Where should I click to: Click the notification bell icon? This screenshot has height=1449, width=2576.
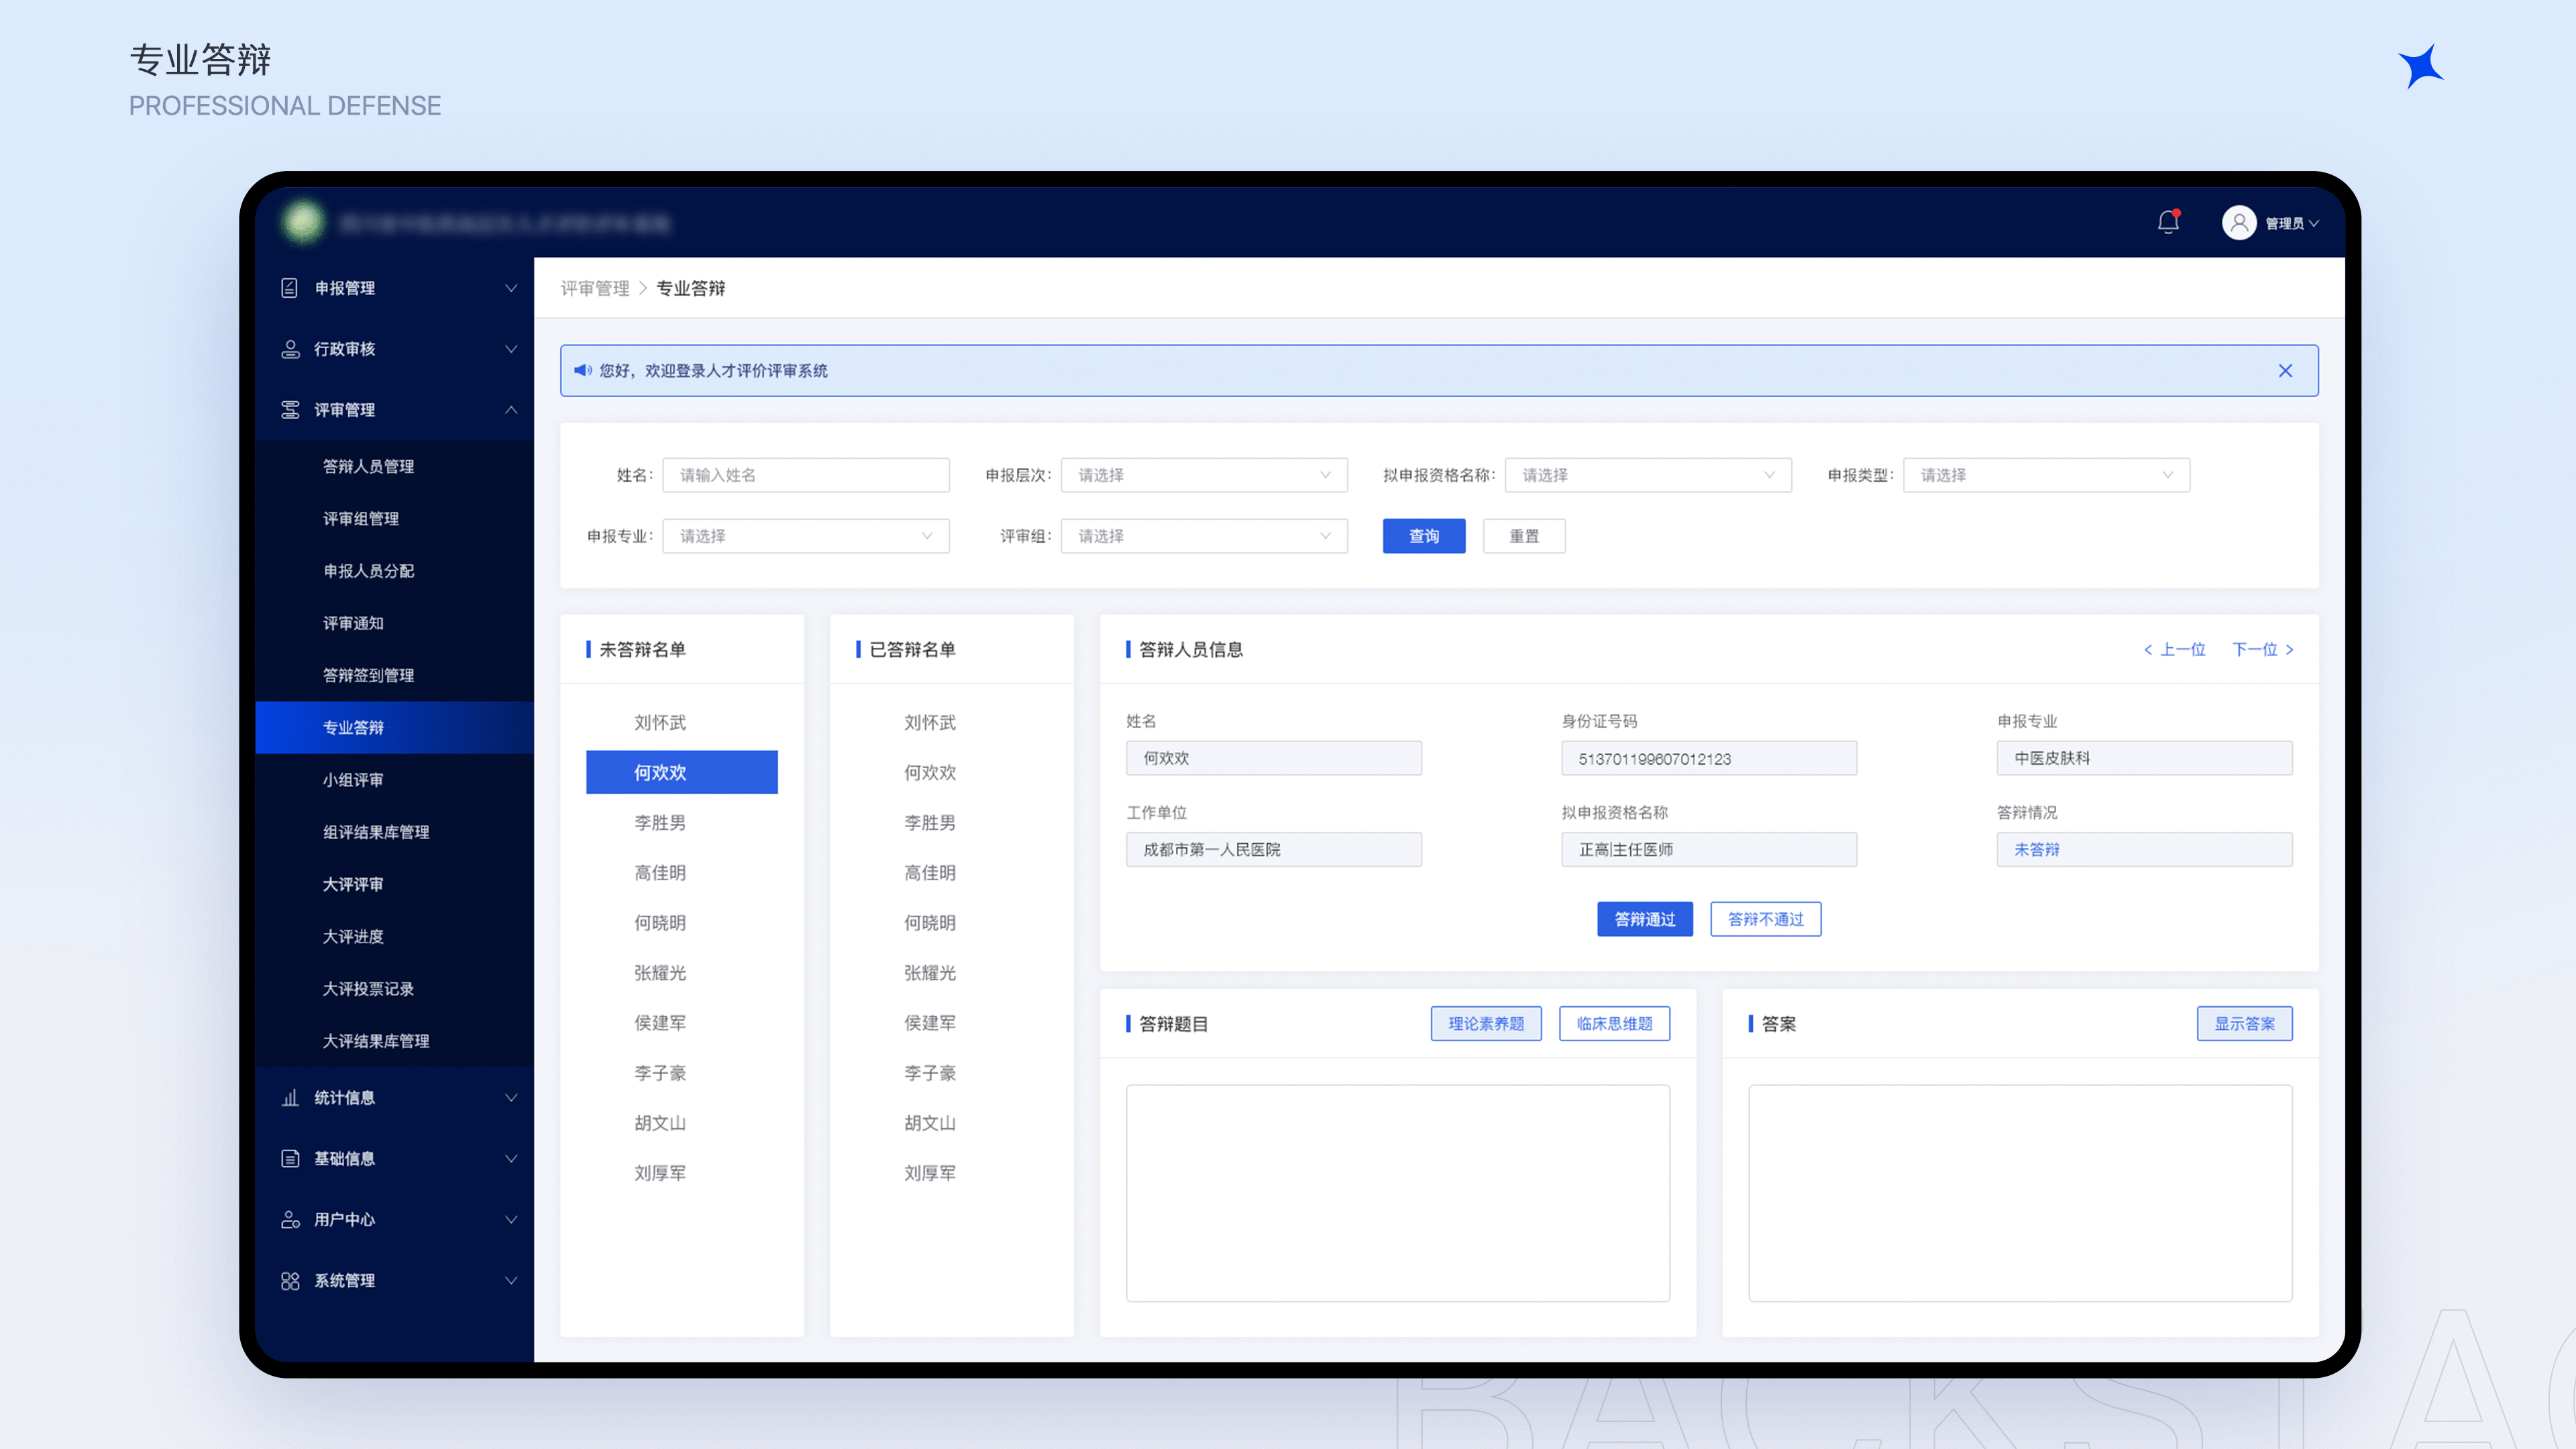tap(2167, 222)
